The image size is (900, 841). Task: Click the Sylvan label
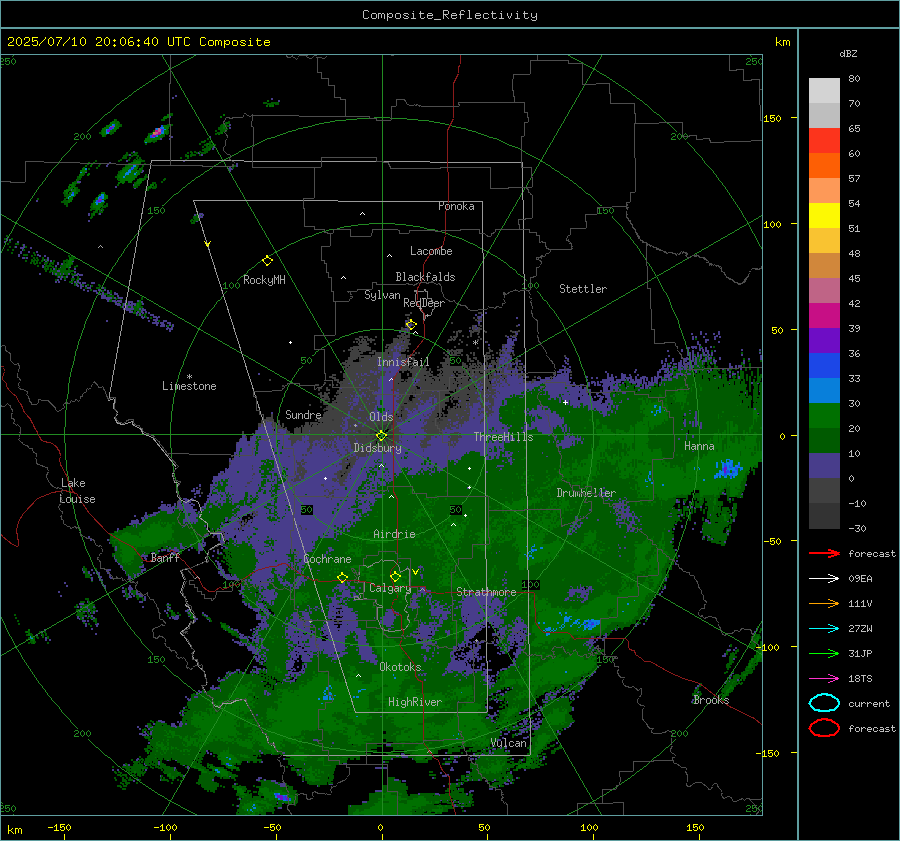tap(382, 295)
